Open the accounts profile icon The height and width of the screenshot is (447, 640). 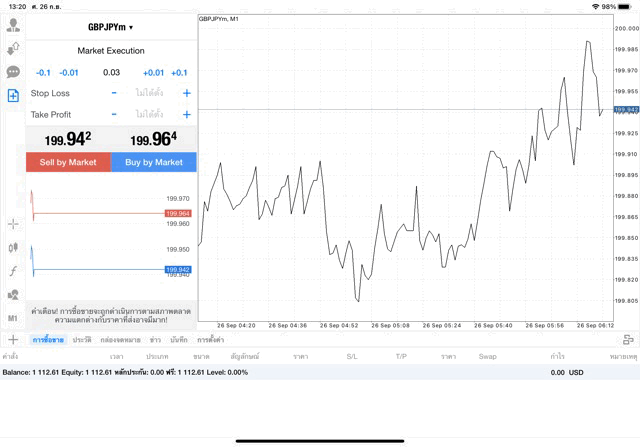coord(13,26)
